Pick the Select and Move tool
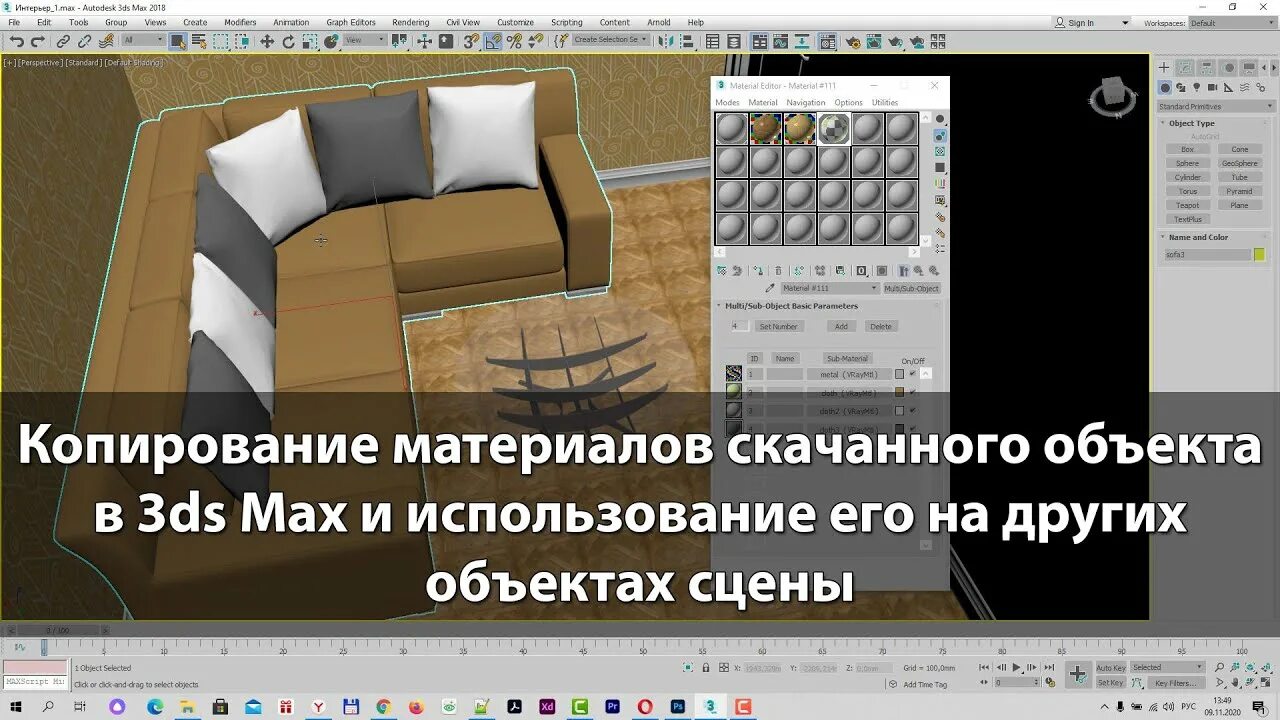Screen dimensions: 1280x720 pos(267,41)
